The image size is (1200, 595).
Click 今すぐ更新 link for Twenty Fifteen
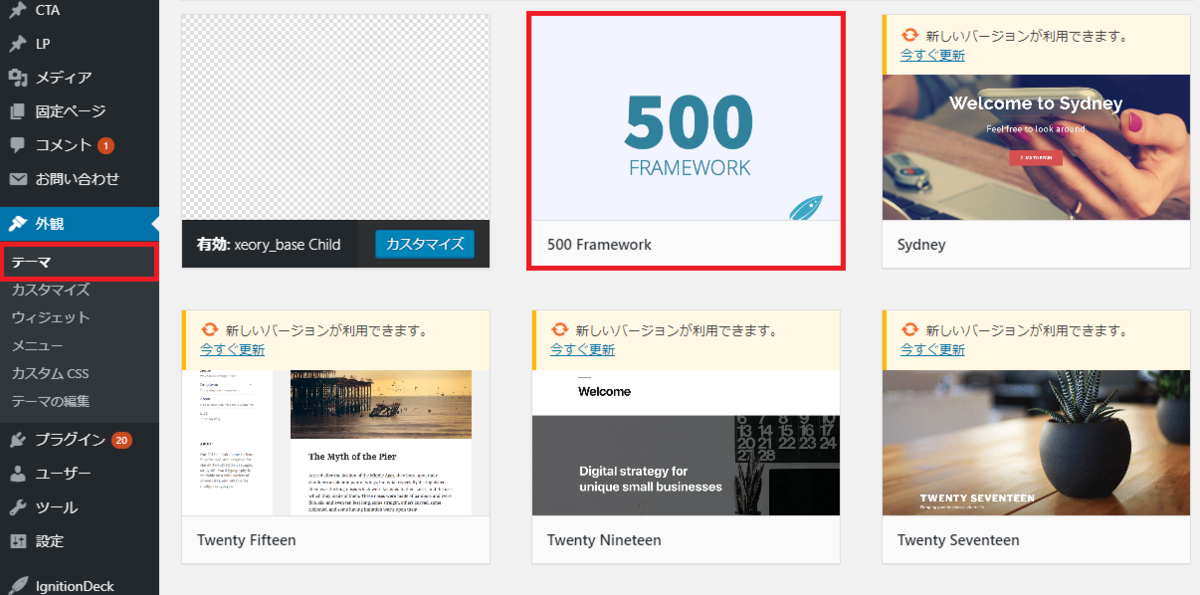tap(232, 350)
